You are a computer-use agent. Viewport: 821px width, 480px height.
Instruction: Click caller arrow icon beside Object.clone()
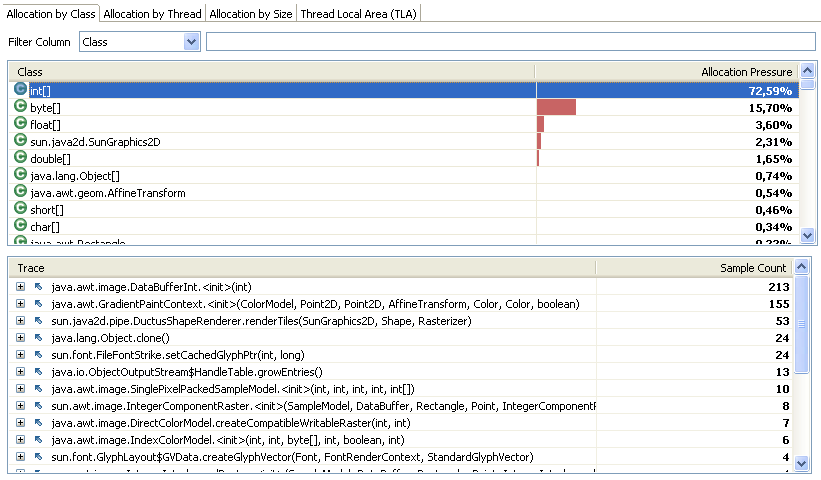coord(38,338)
